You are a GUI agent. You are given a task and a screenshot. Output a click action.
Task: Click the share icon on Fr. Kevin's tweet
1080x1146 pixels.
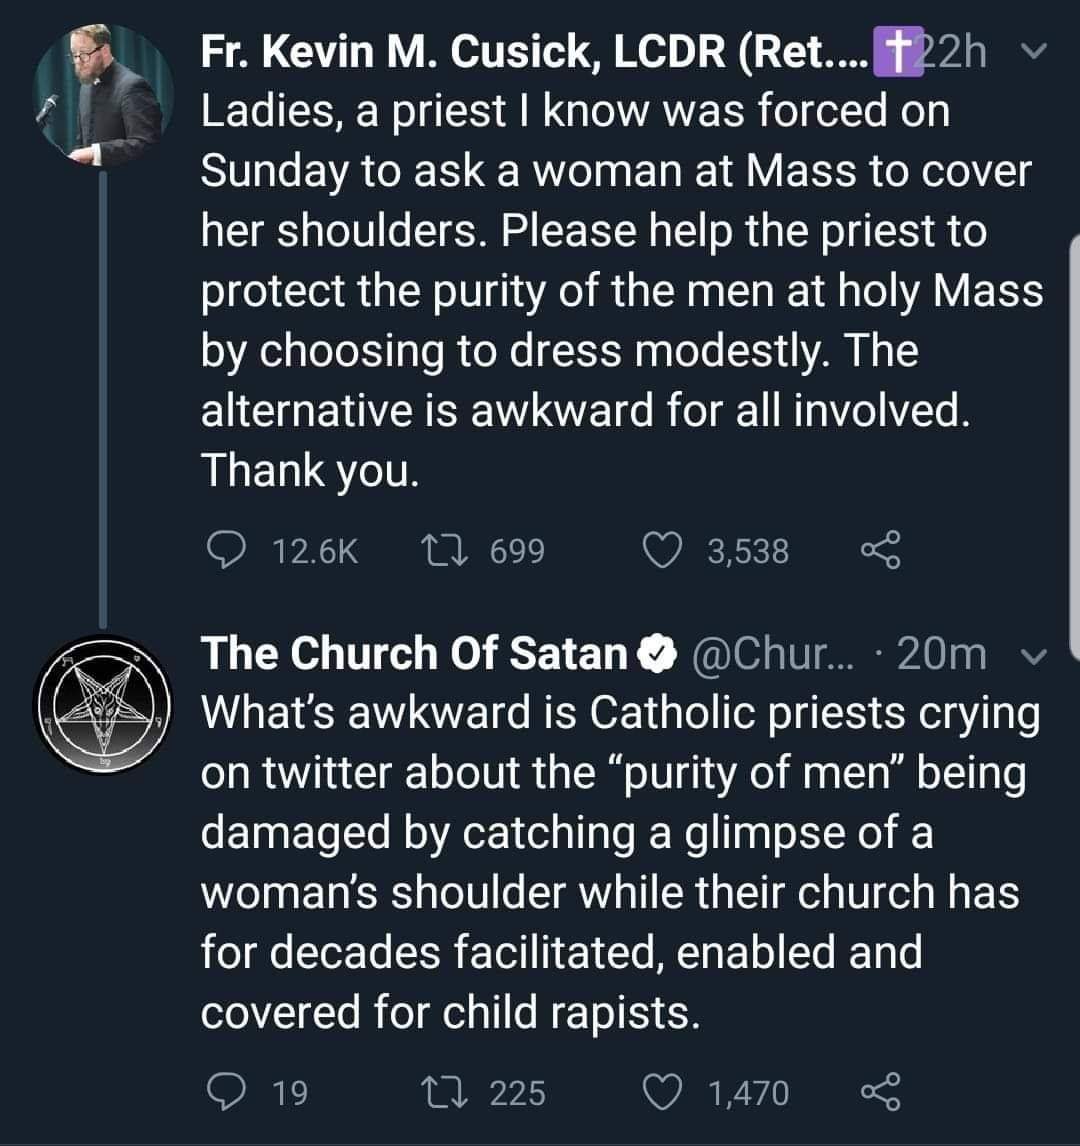[x=882, y=548]
